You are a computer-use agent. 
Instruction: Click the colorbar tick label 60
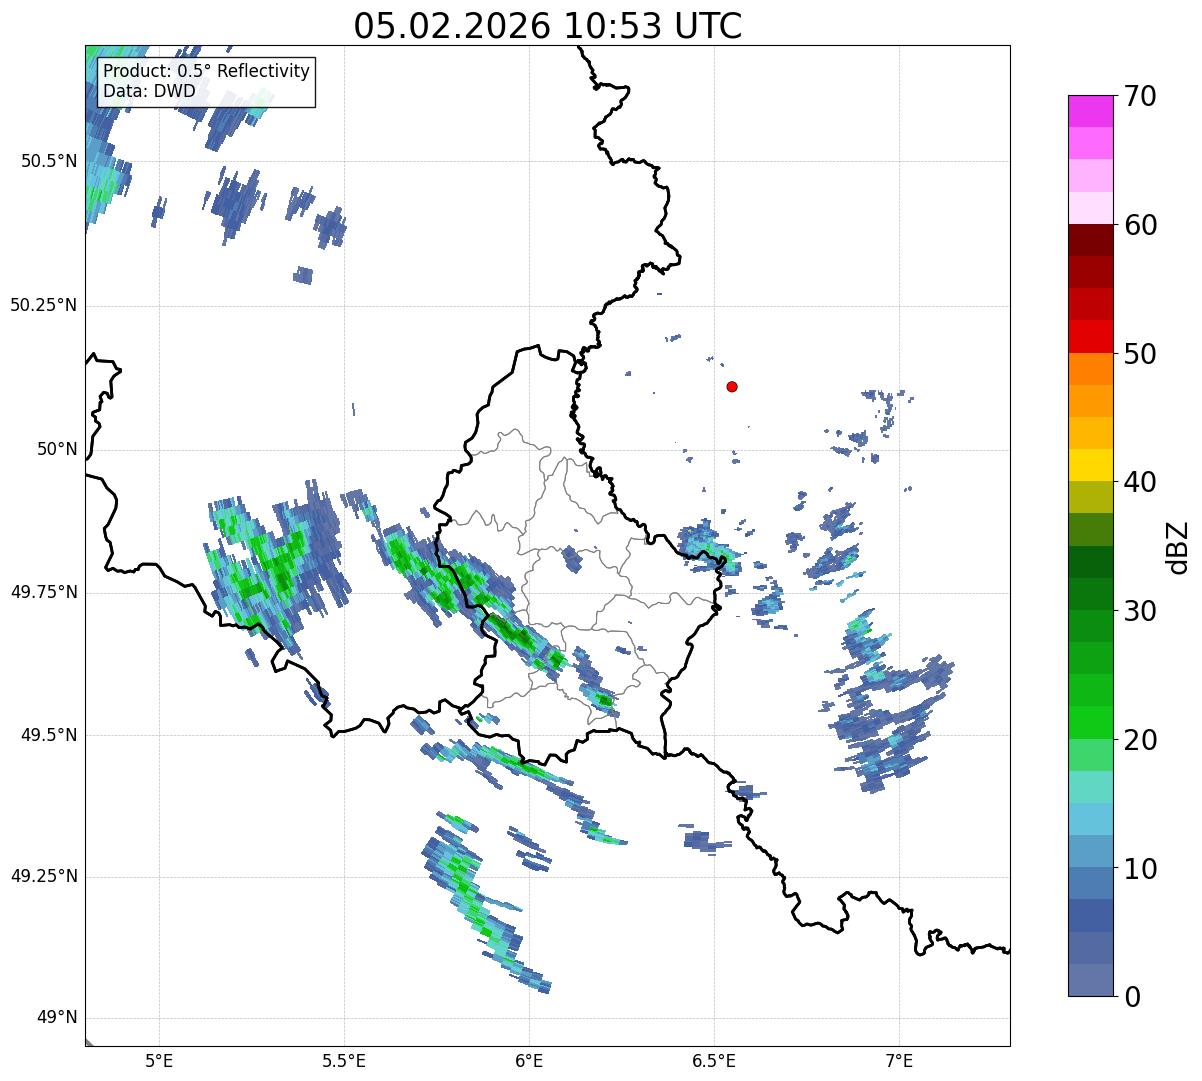tap(1140, 225)
